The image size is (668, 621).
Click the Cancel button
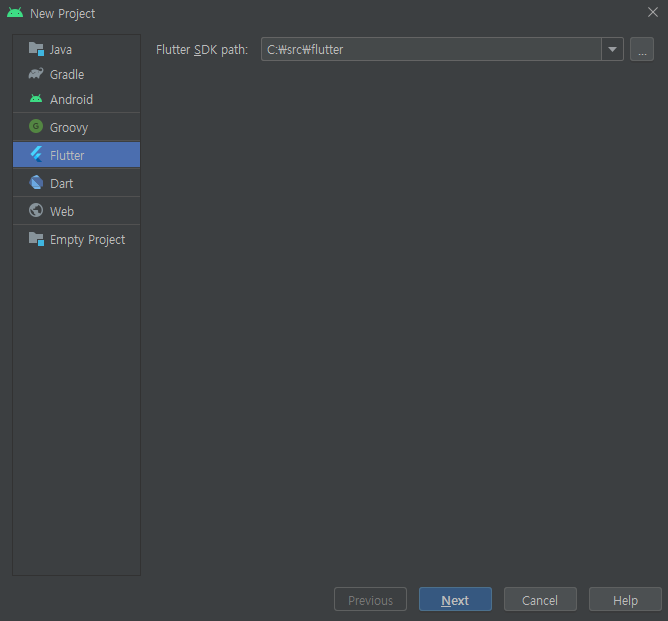540,599
